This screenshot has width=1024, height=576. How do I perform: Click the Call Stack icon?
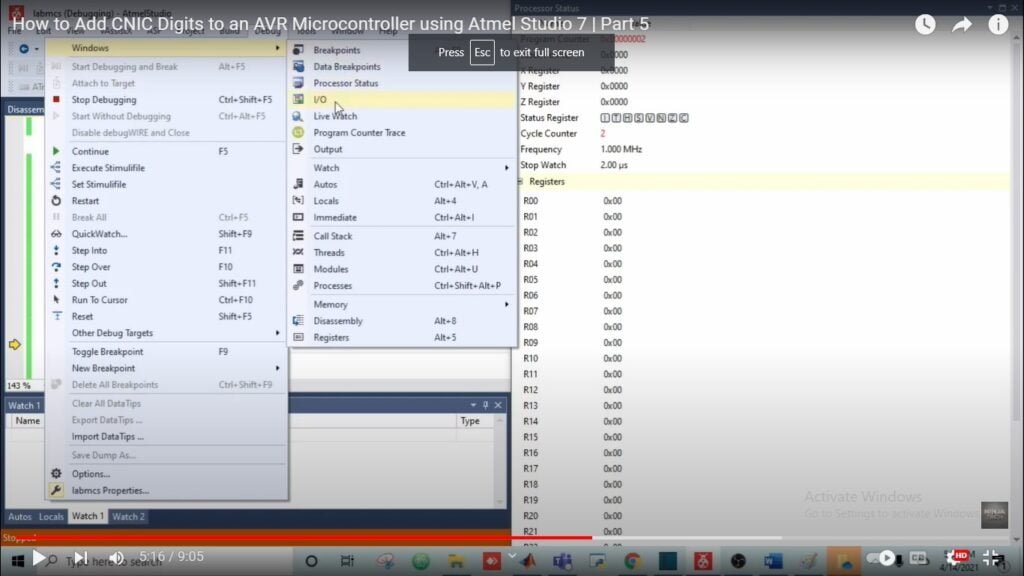(298, 236)
